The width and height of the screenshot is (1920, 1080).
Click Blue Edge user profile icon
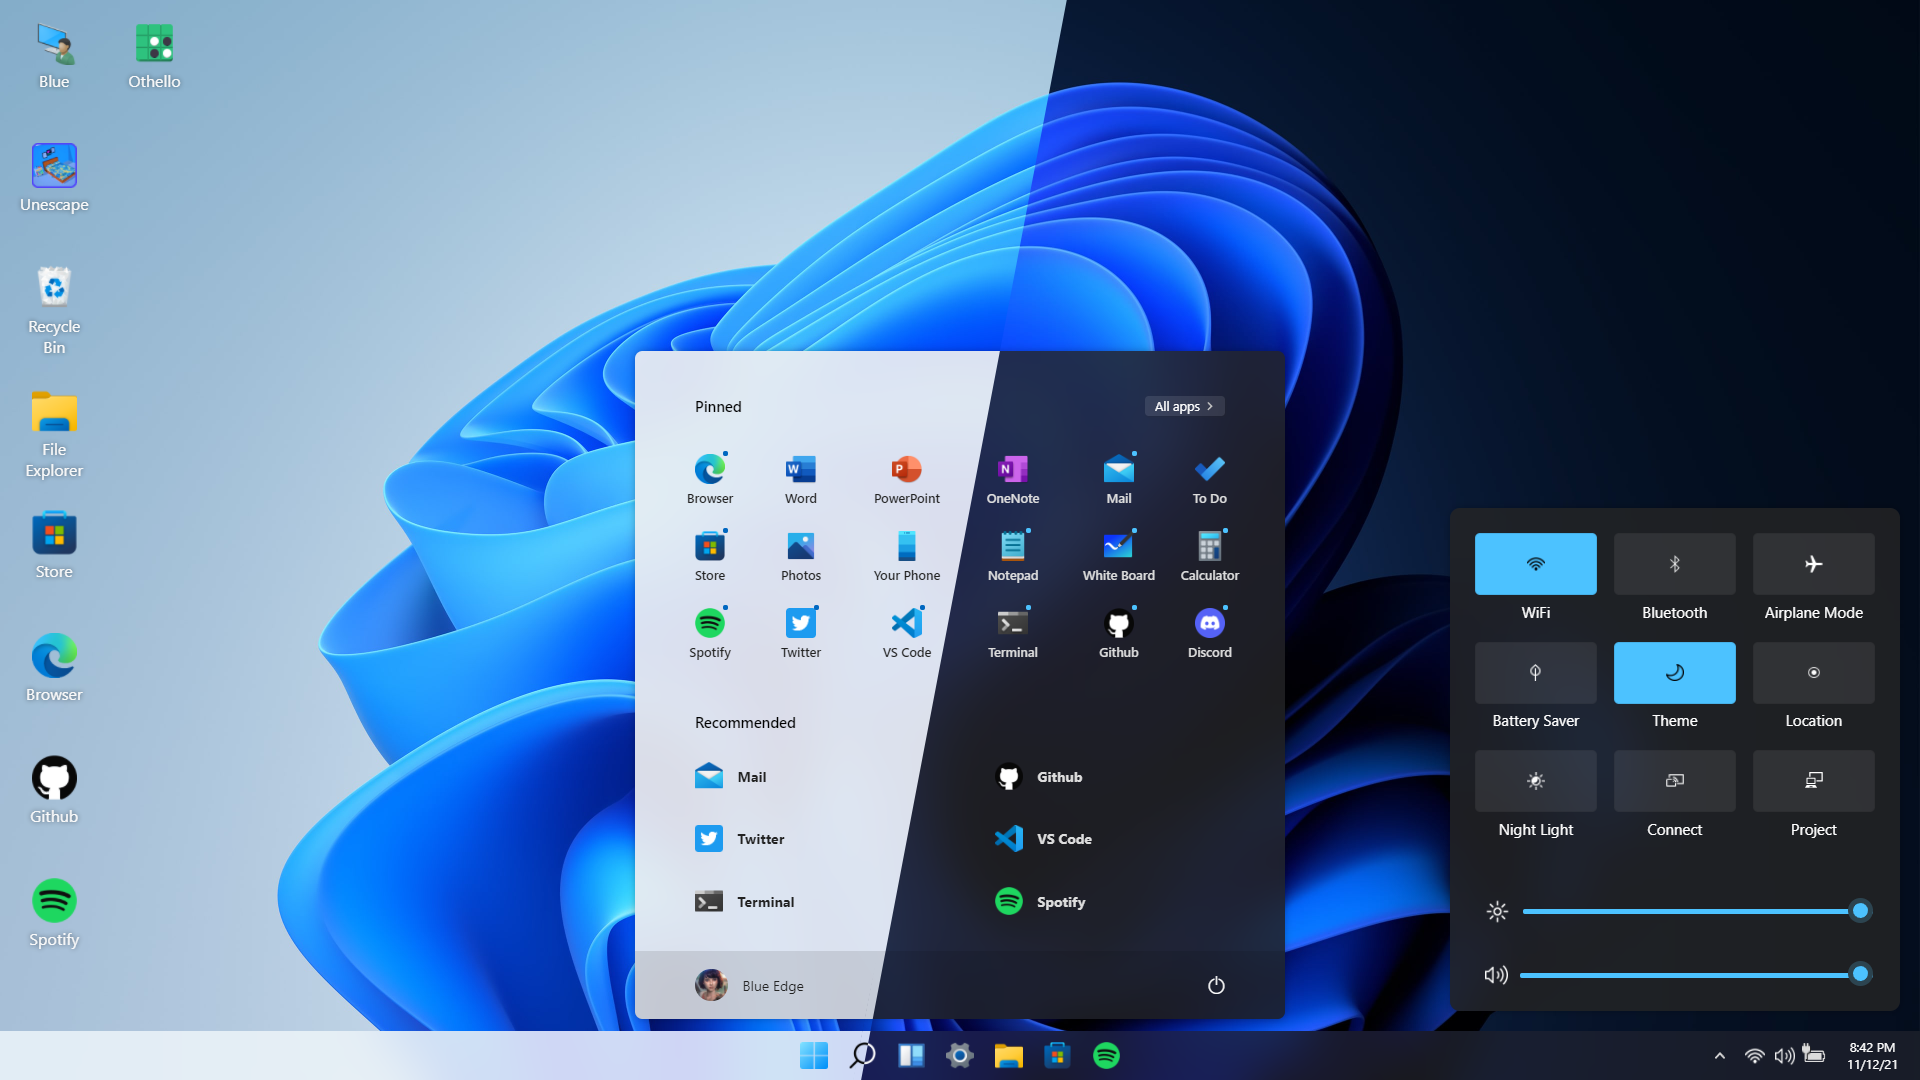(x=711, y=985)
